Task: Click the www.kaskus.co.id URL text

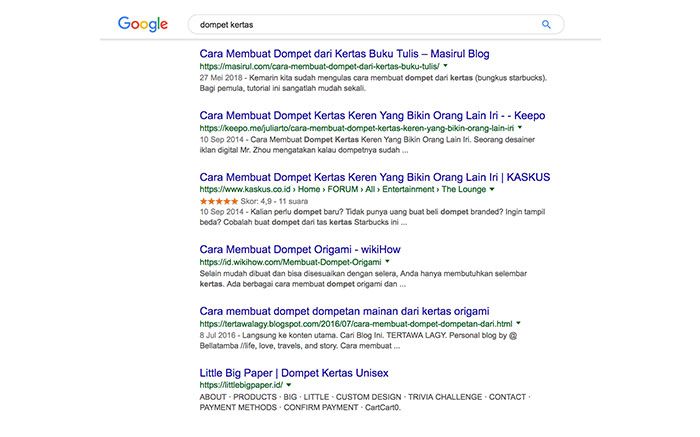Action: click(245, 189)
